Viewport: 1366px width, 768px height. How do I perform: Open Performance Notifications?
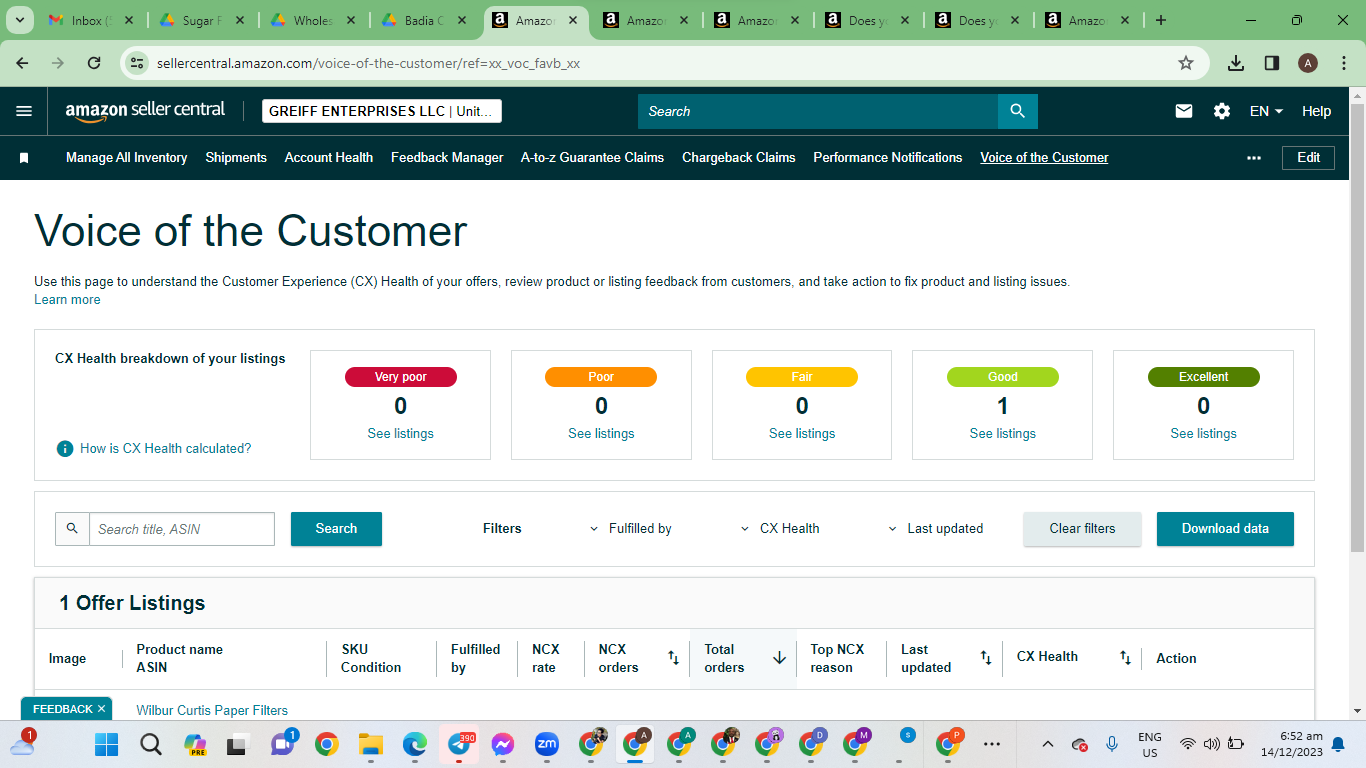click(888, 158)
